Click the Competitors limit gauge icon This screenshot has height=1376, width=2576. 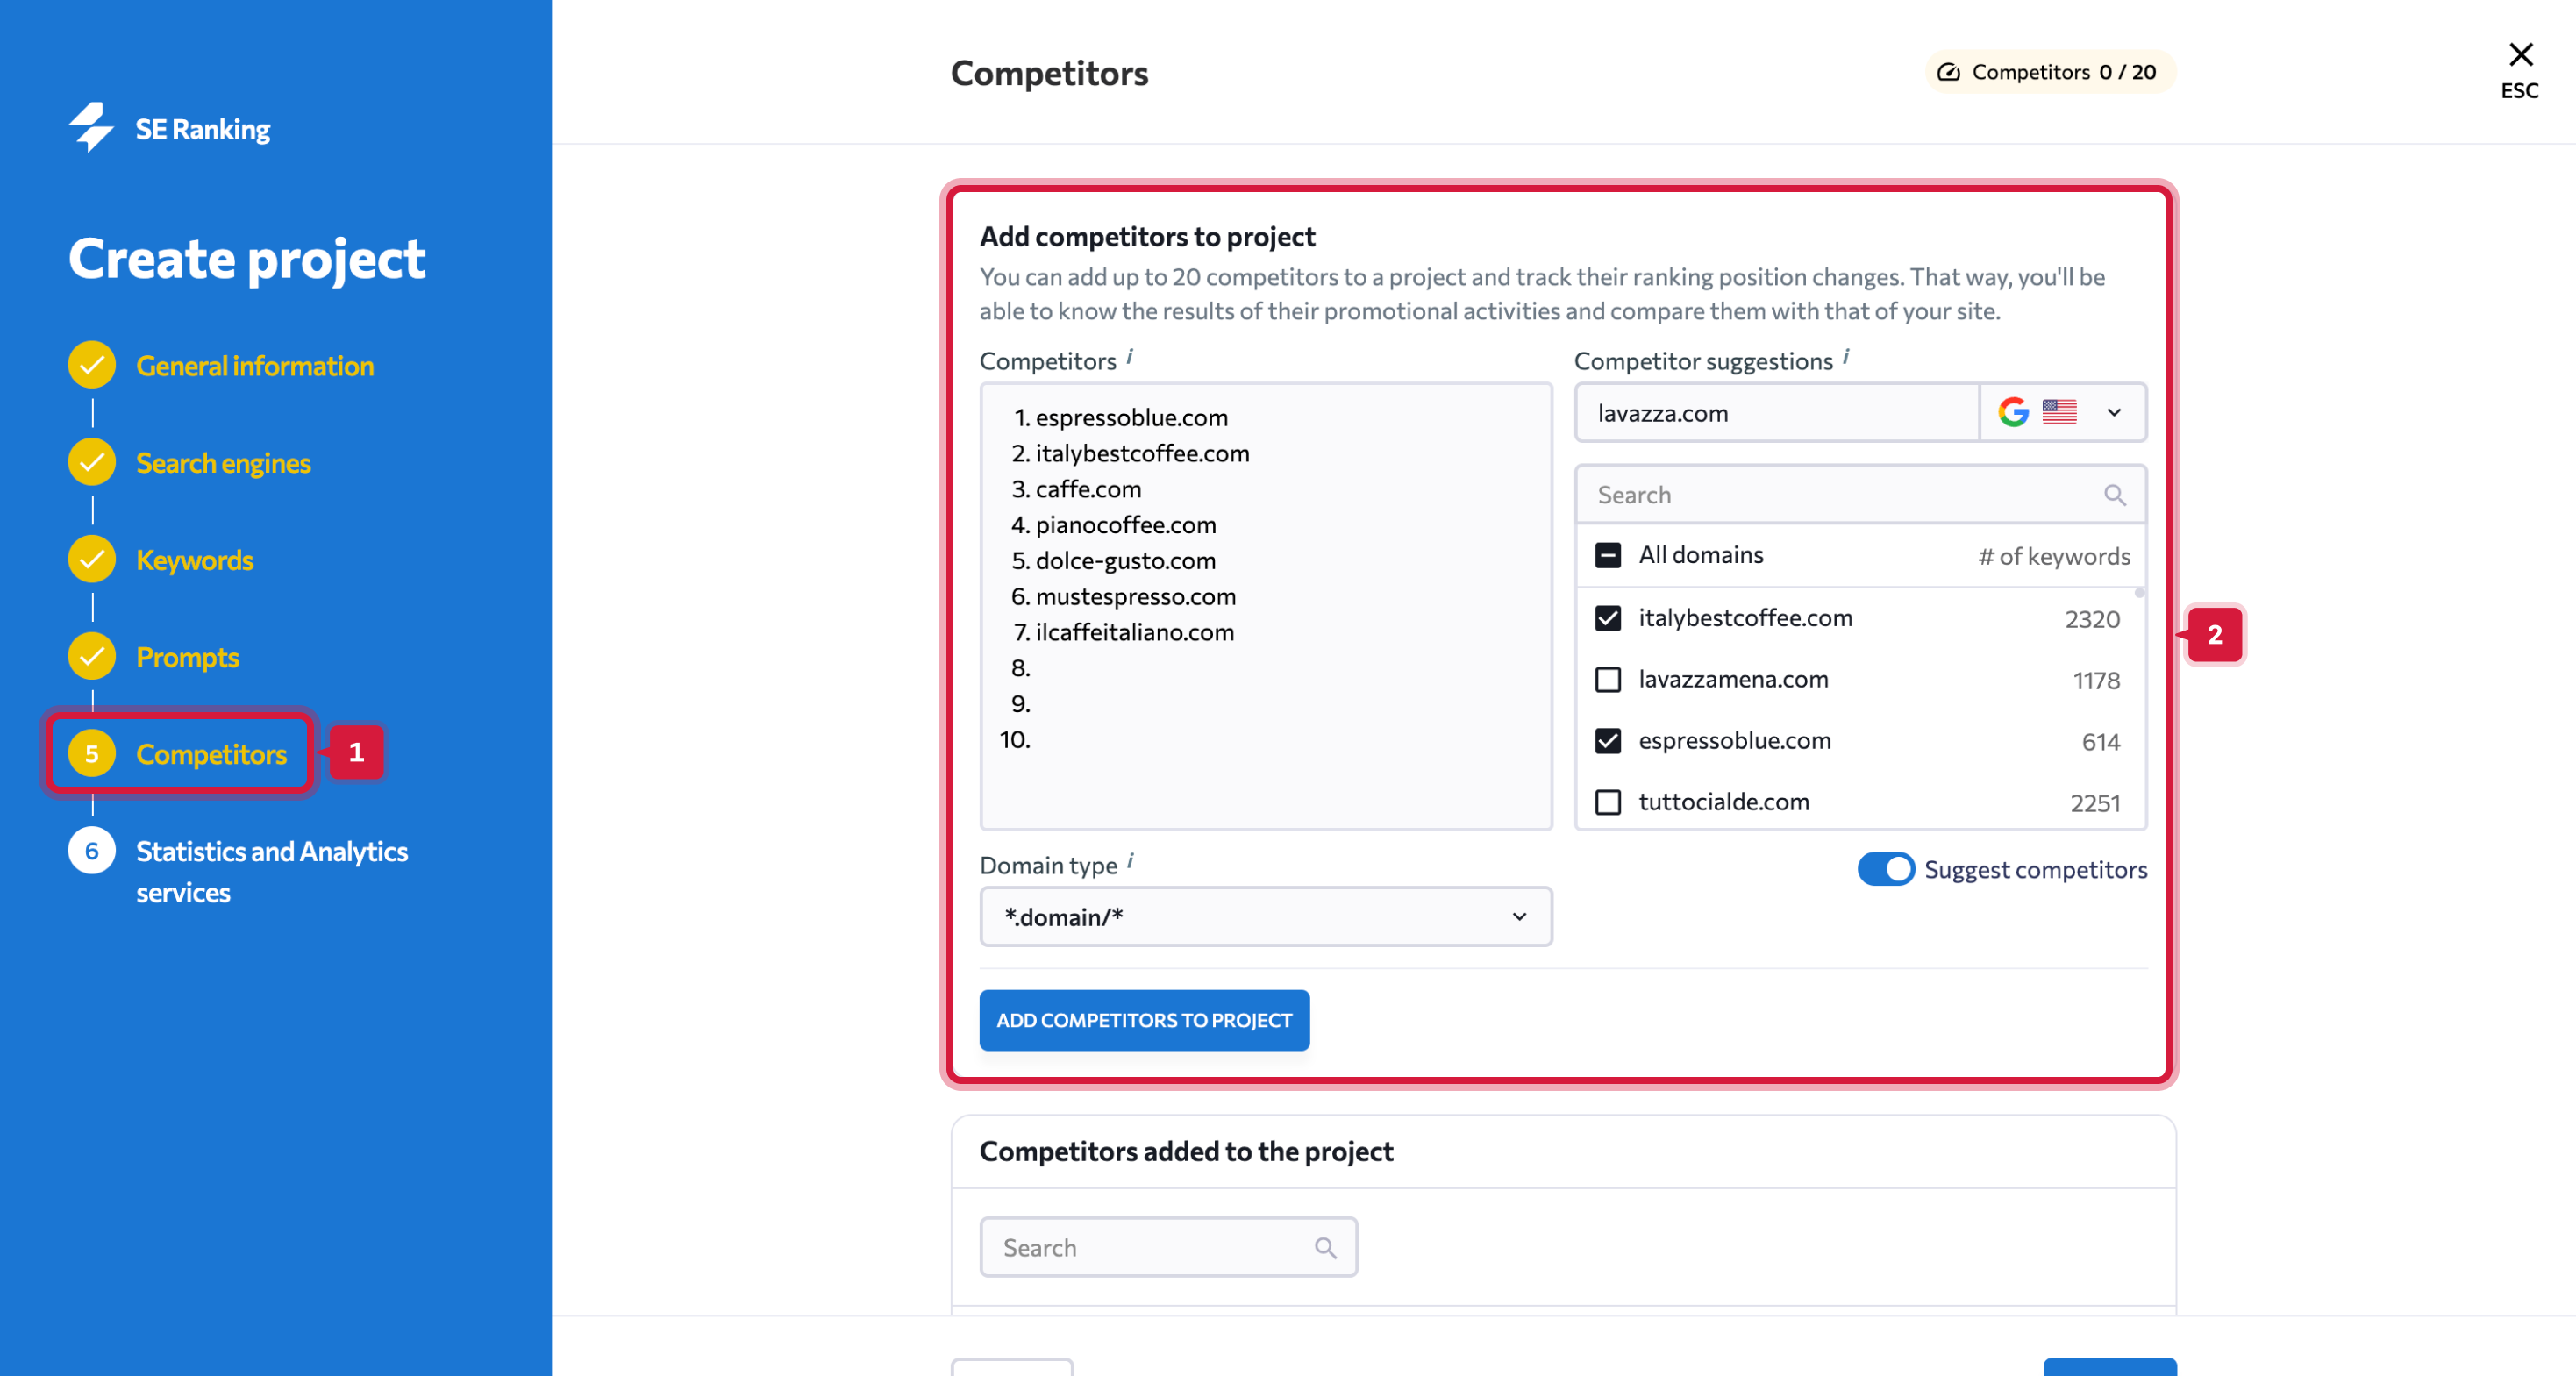[1948, 72]
